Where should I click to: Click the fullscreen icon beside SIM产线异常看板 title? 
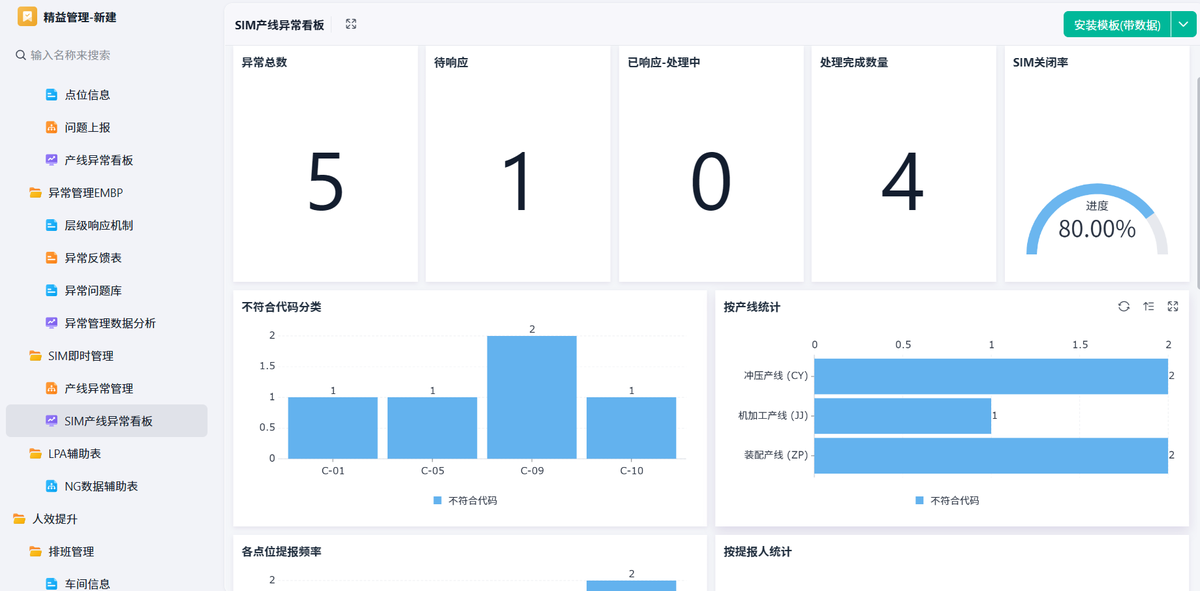[x=351, y=24]
